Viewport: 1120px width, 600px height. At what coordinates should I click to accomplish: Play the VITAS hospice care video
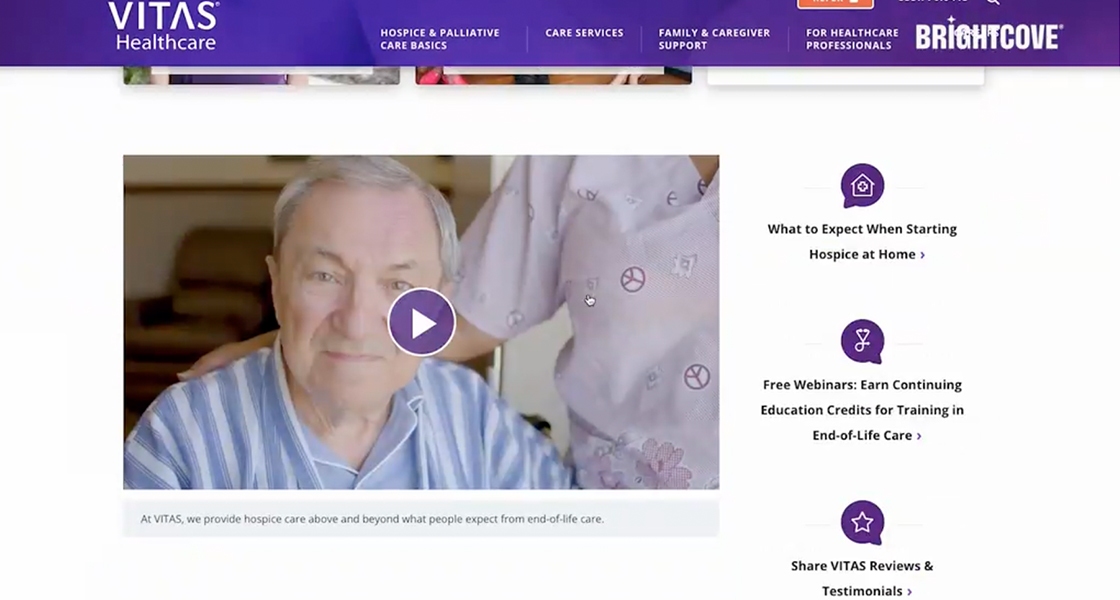tap(421, 322)
